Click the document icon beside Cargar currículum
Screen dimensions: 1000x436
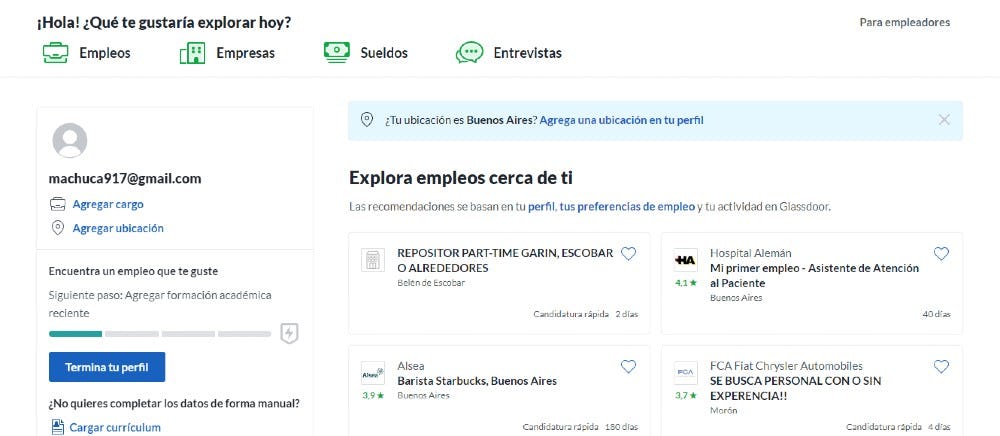click(x=57, y=427)
